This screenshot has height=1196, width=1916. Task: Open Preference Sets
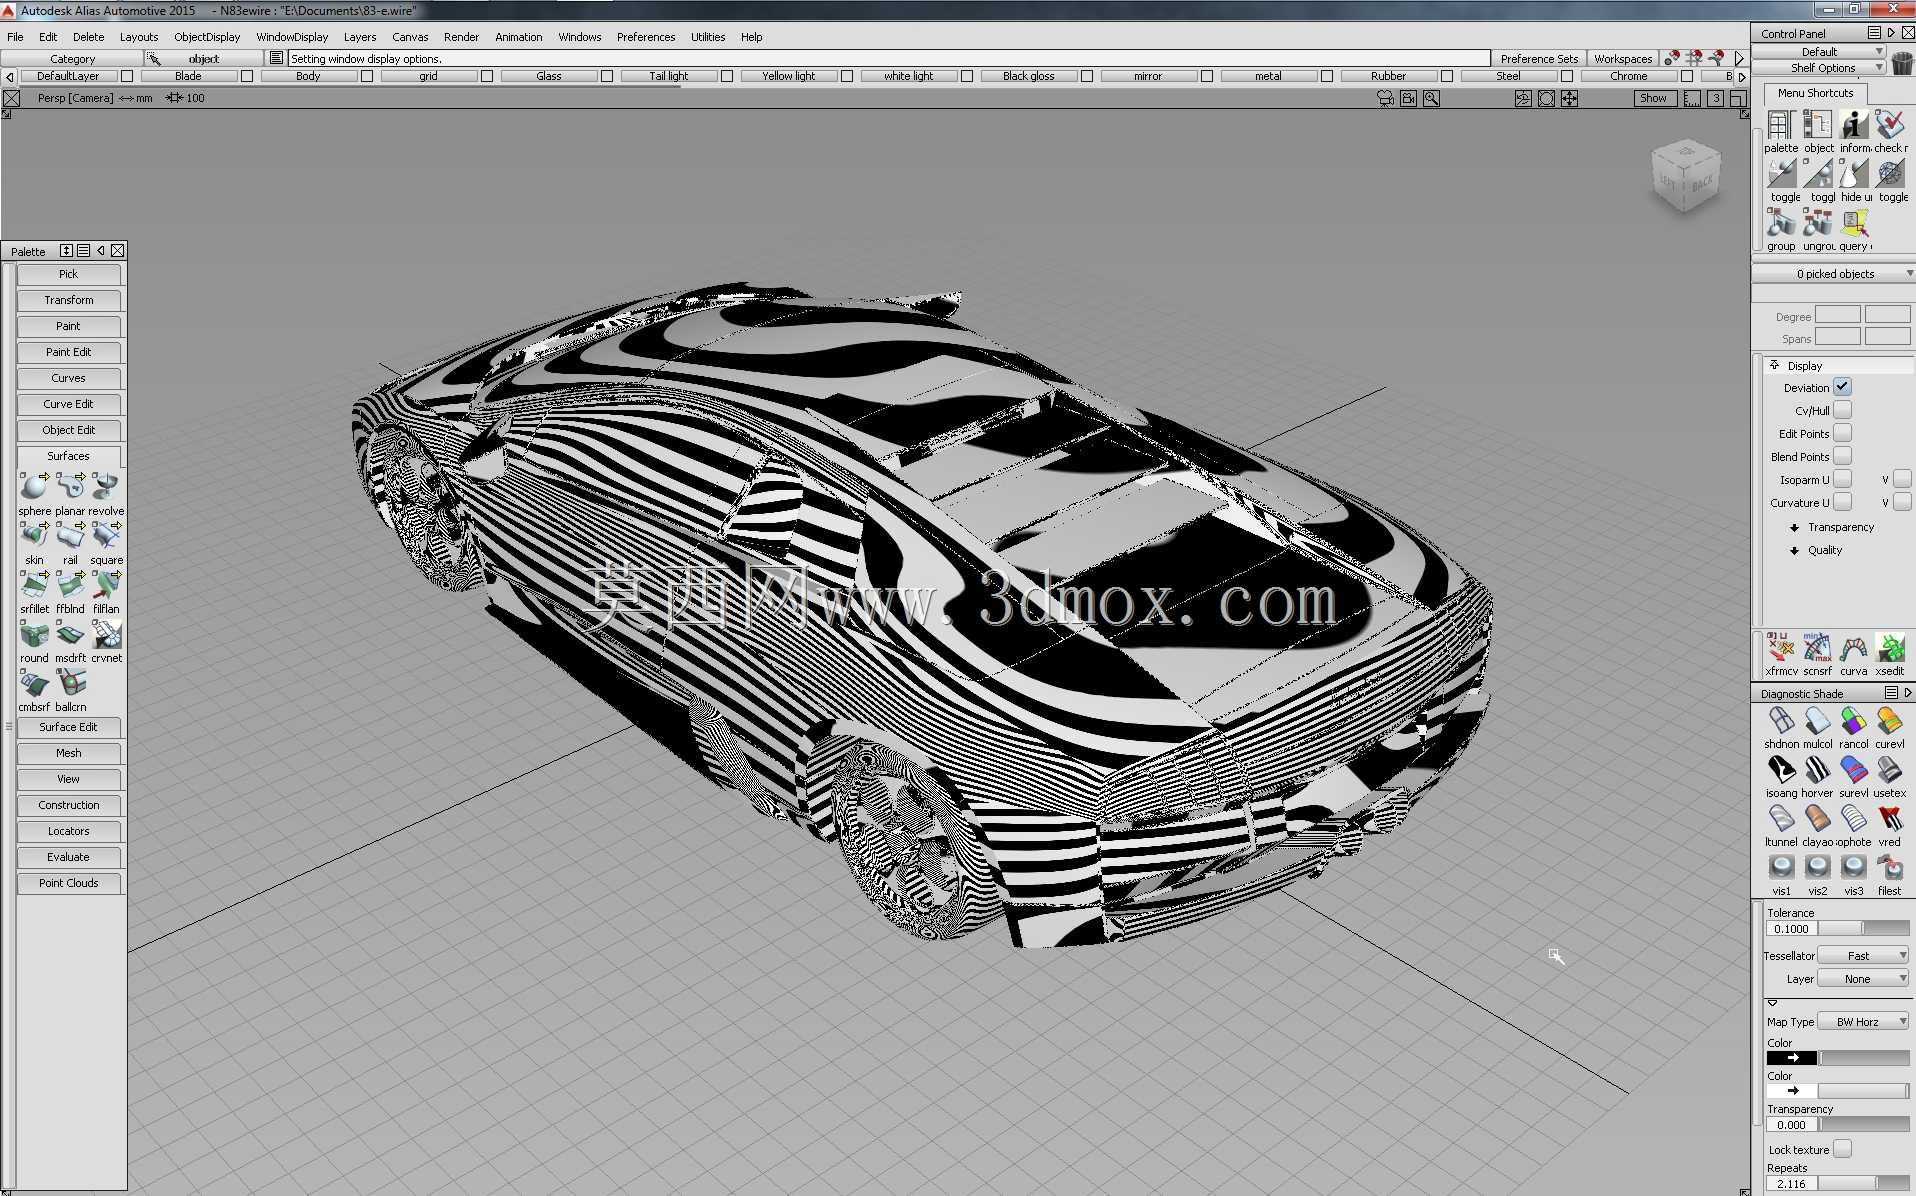(x=1539, y=59)
